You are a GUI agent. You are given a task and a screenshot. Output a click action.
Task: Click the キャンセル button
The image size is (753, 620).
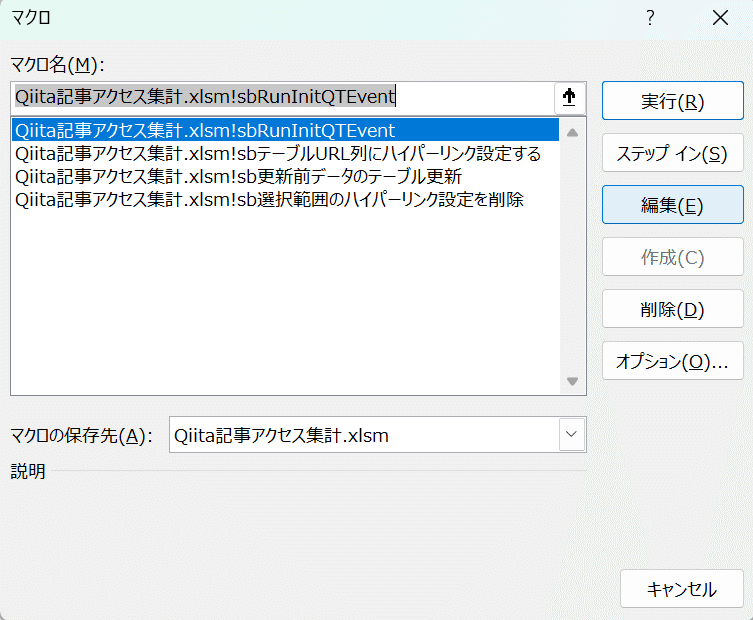[681, 589]
